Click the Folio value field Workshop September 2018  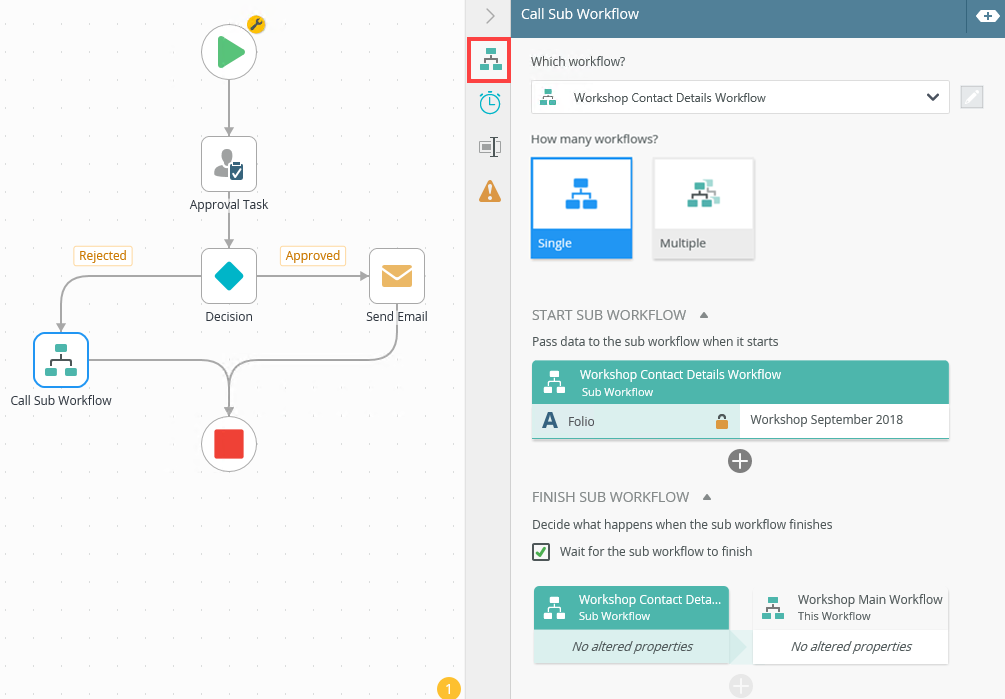[x=843, y=420]
